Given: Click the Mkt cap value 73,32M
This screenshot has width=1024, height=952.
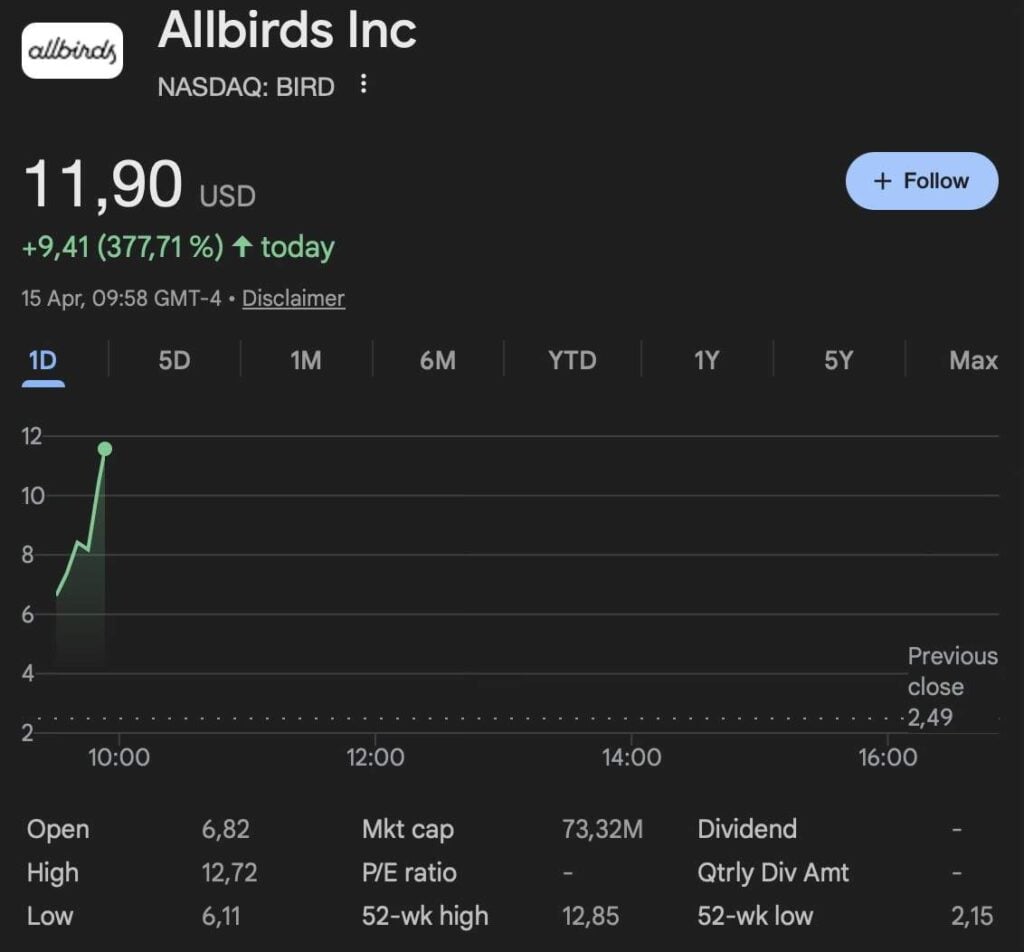Looking at the screenshot, I should click(602, 829).
